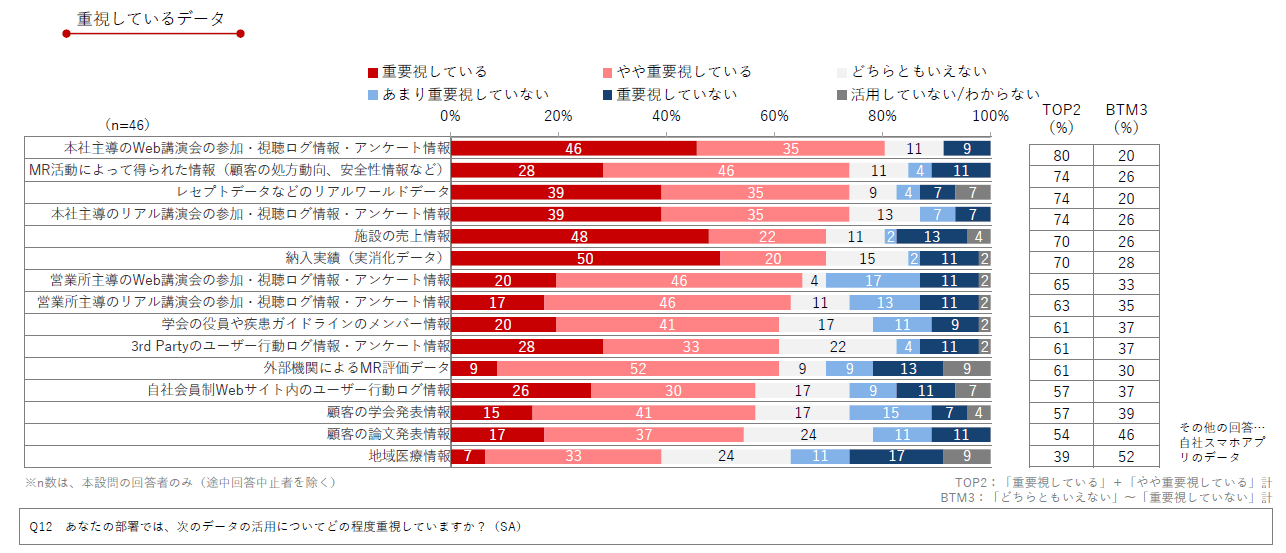
Task: Select the TOP2 value 80 in the first row
Action: pyautogui.click(x=1061, y=155)
